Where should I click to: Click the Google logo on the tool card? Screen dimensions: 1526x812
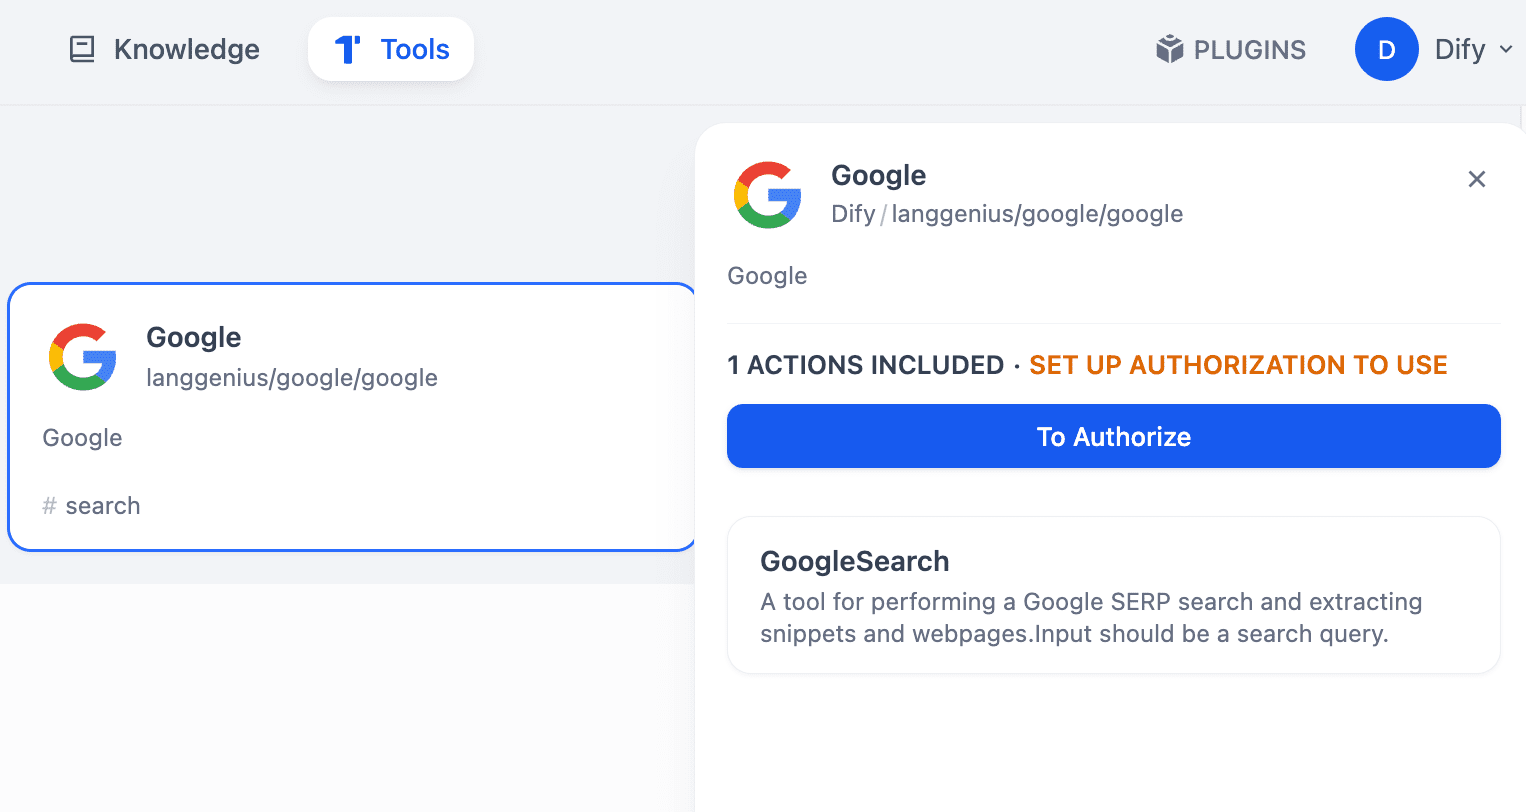[x=83, y=357]
